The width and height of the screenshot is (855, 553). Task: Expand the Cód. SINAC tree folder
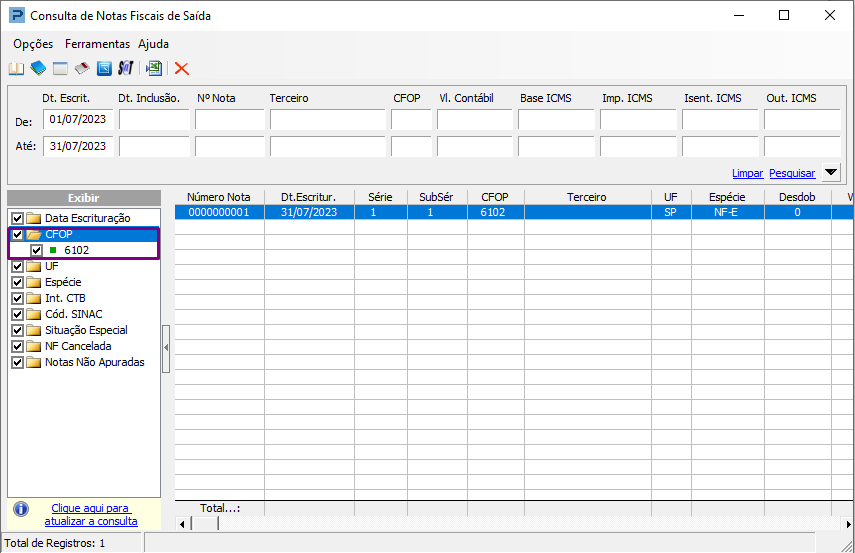tap(34, 315)
